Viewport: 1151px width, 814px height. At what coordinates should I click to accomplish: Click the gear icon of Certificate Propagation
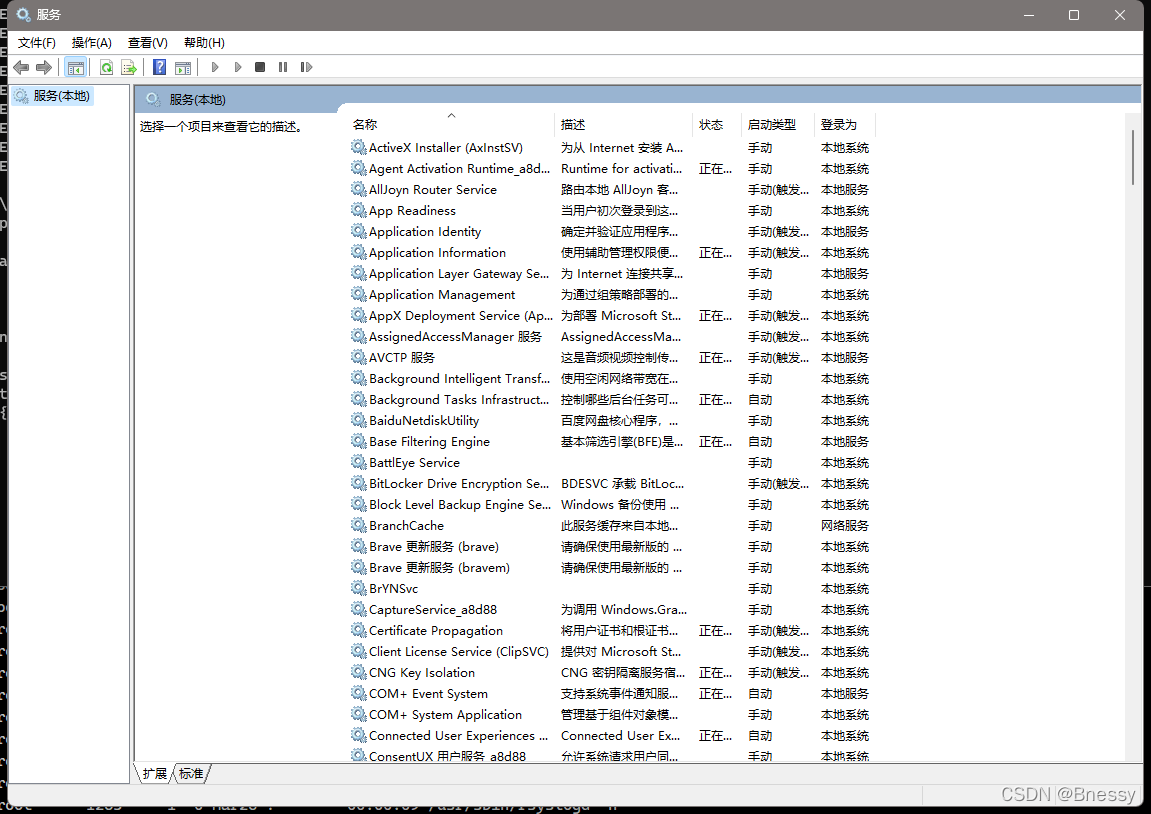click(x=359, y=631)
